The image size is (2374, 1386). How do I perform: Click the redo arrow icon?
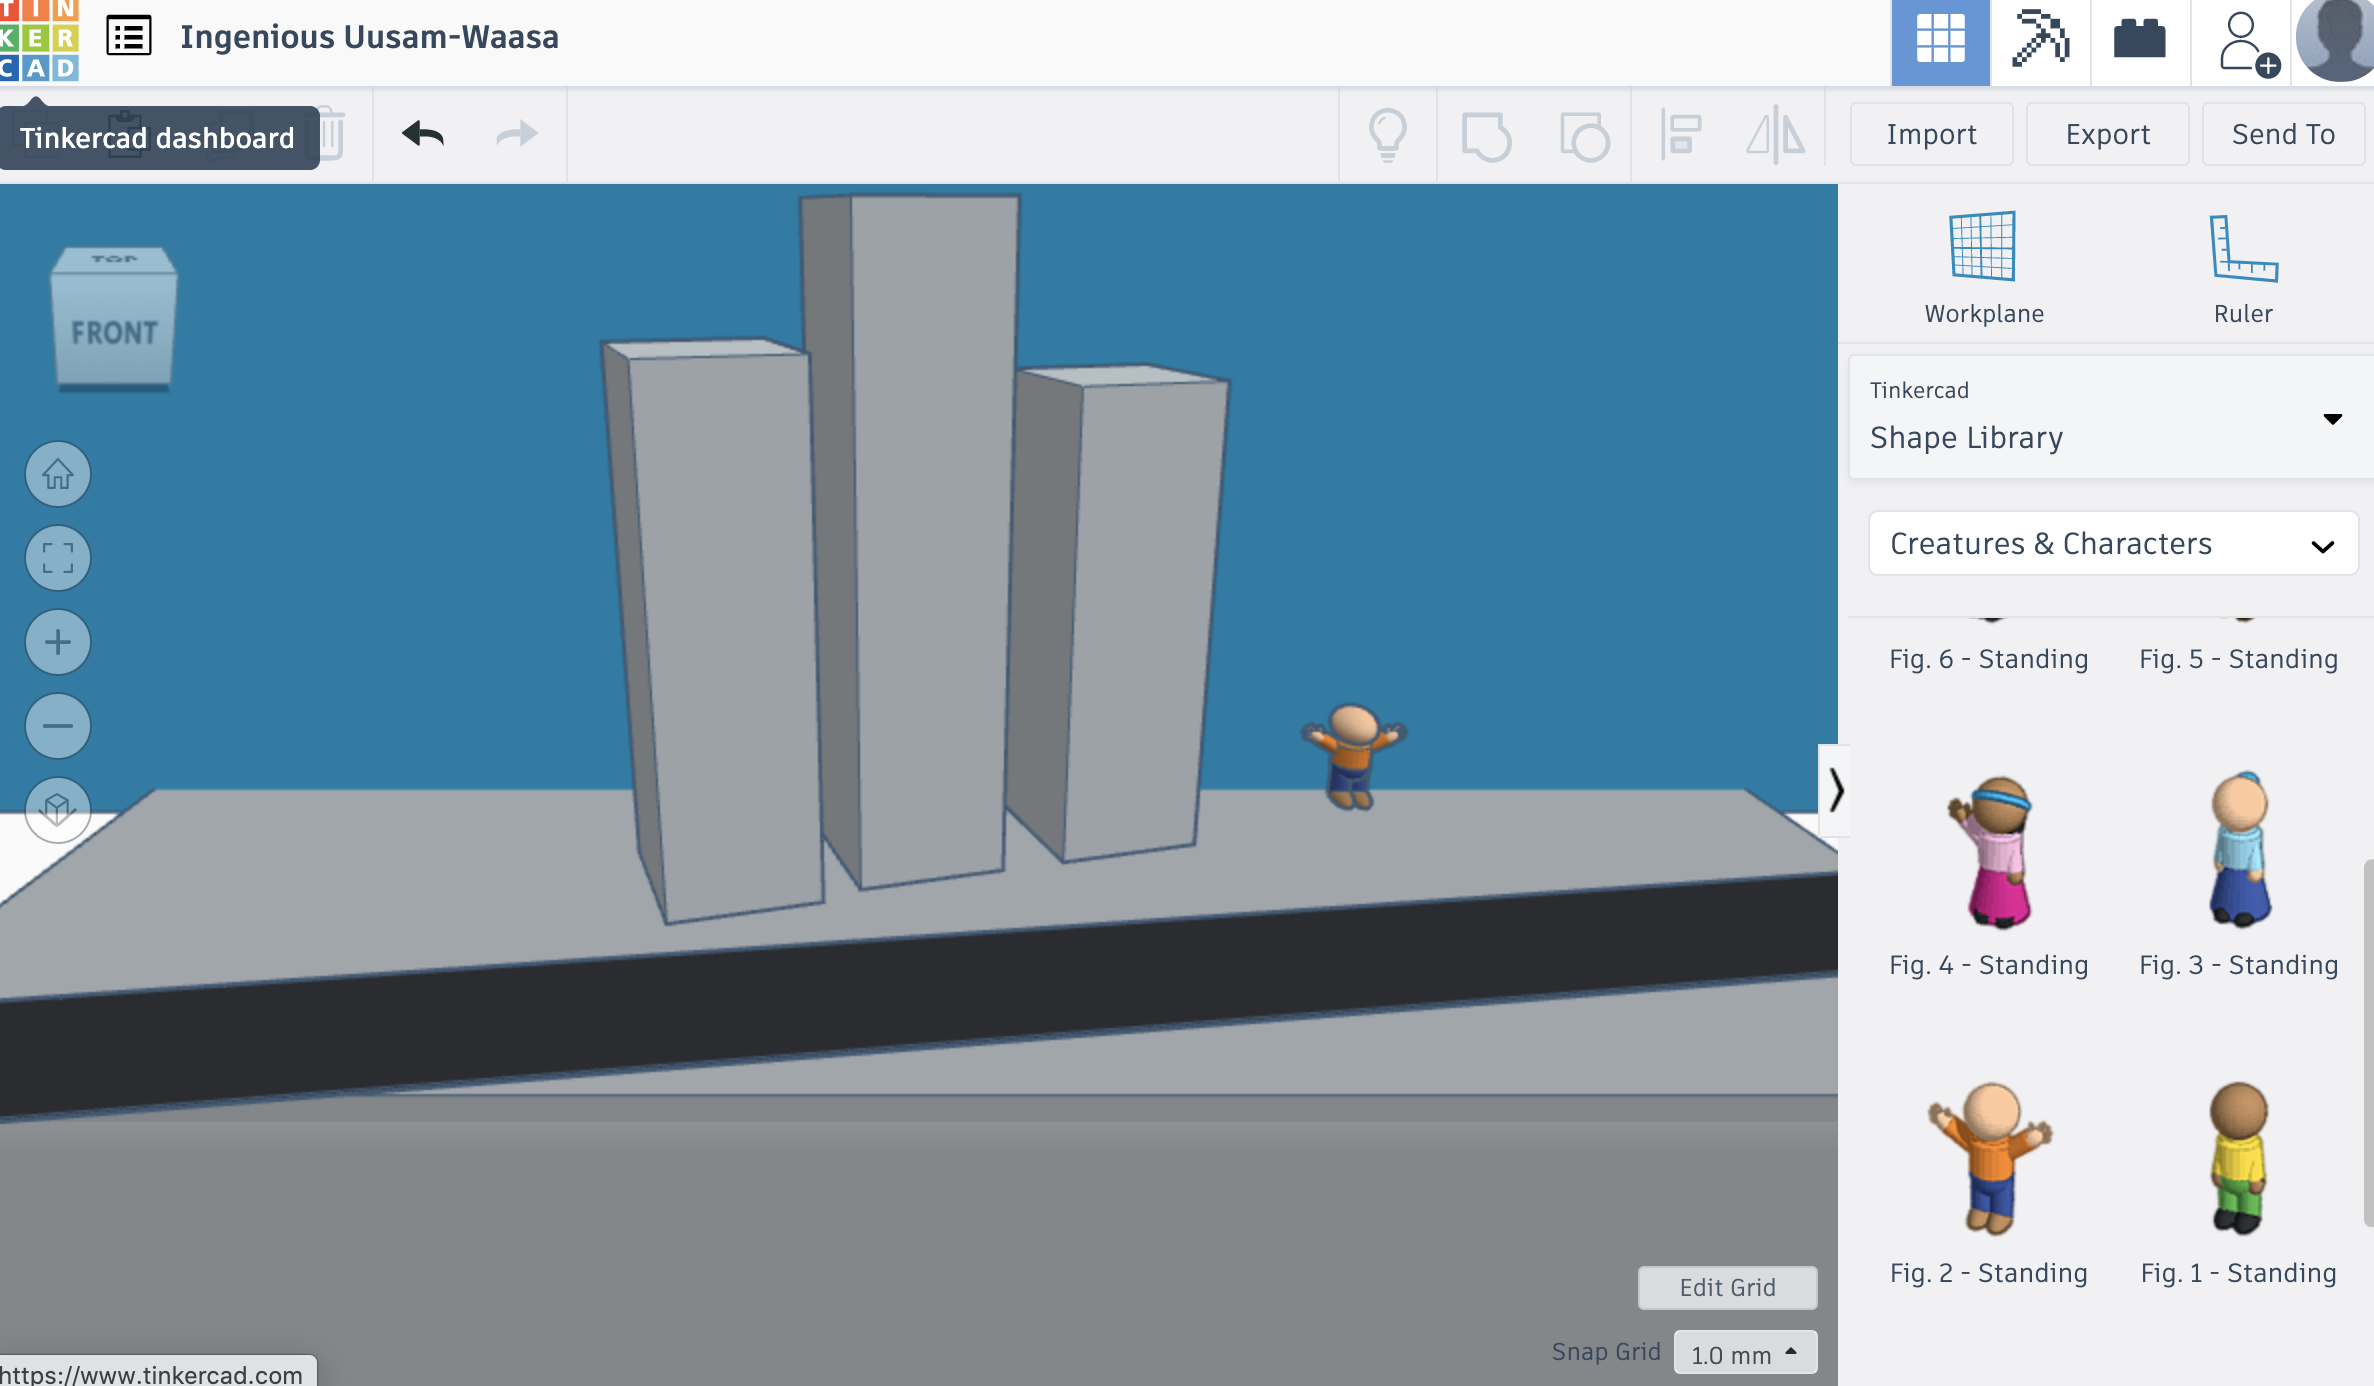[517, 134]
